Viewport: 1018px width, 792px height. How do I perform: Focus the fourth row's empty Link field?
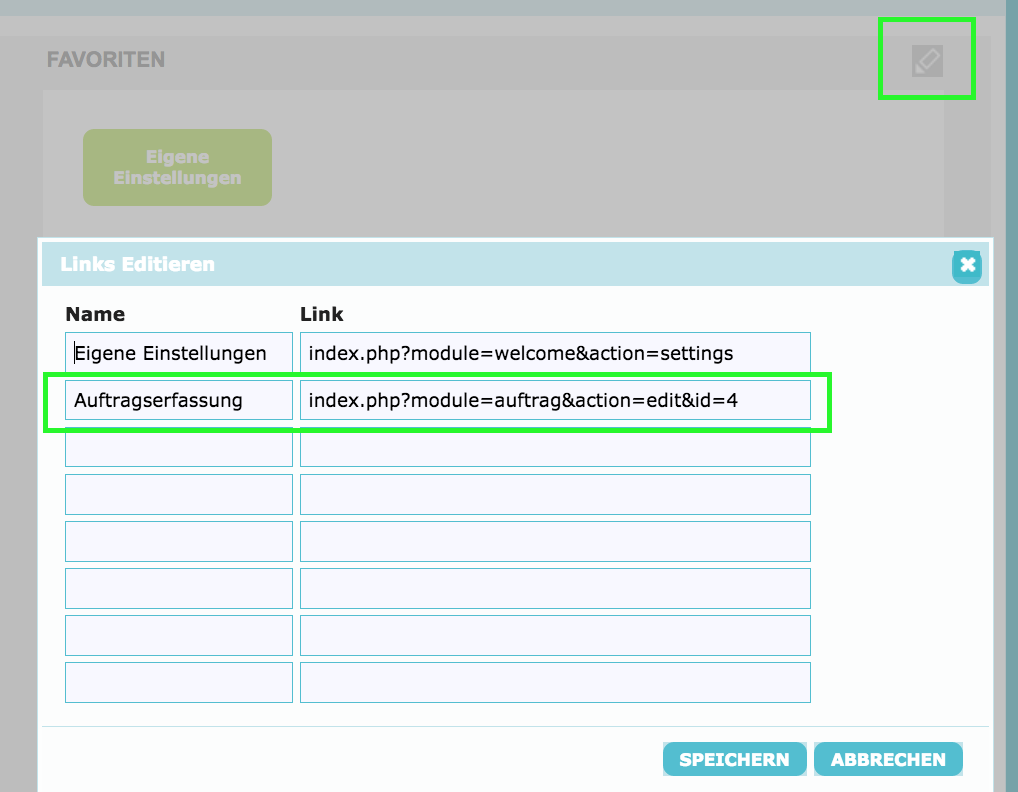pyautogui.click(x=555, y=494)
